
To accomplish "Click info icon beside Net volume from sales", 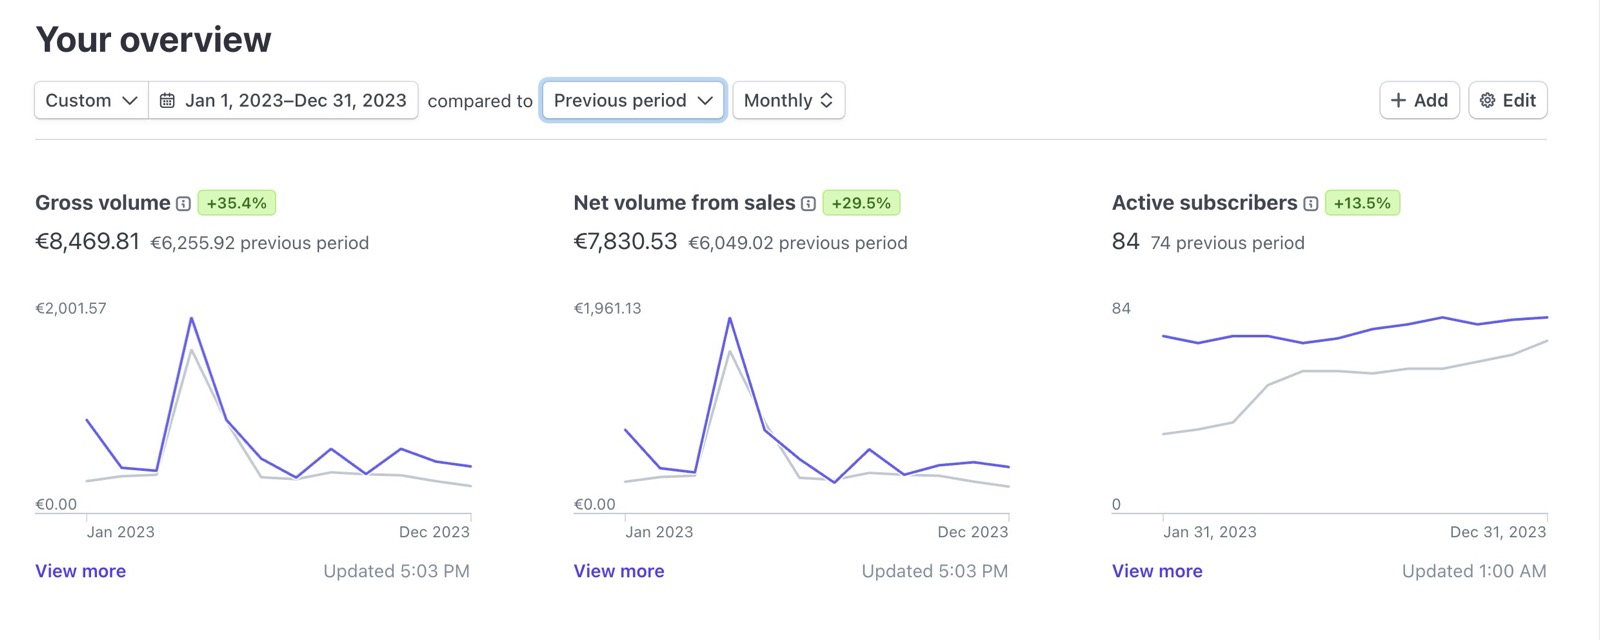I will click(x=808, y=204).
